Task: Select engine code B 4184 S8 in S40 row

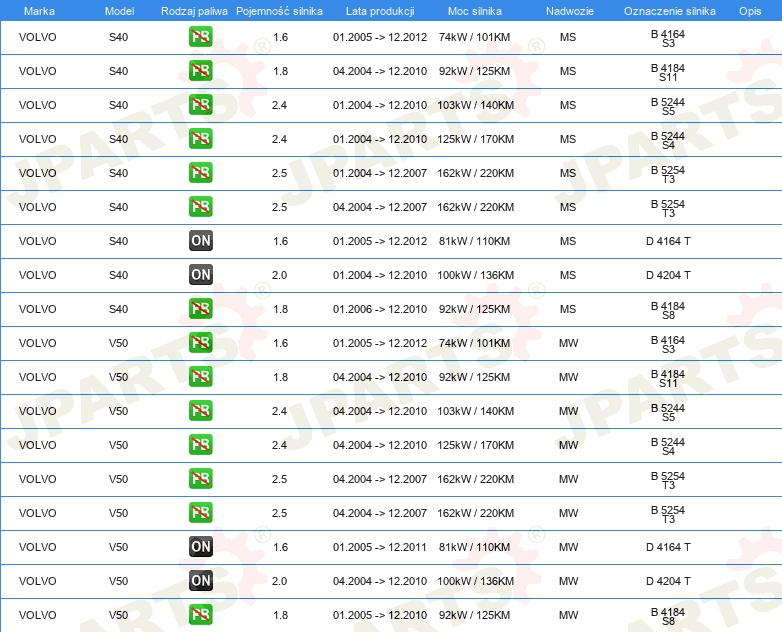Action: coord(668,310)
